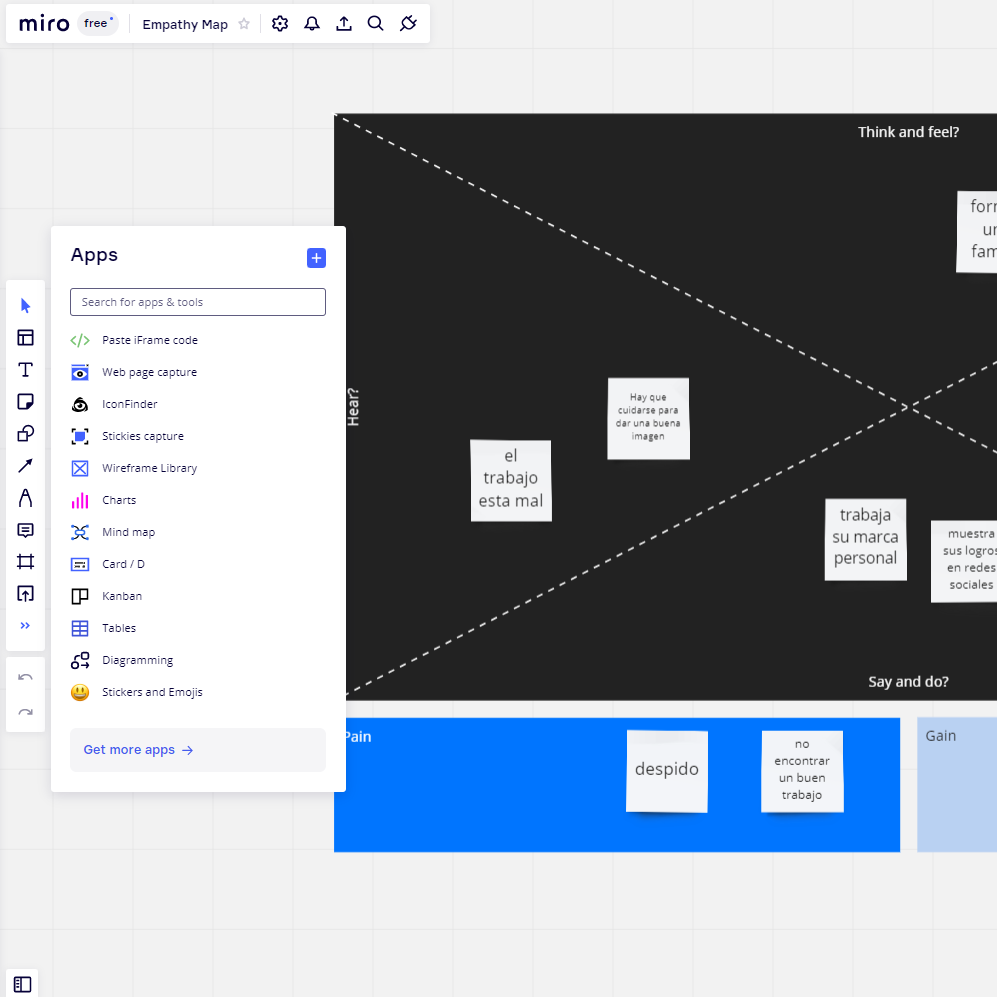
Task: Open Wireframe Library app
Action: tap(198, 468)
